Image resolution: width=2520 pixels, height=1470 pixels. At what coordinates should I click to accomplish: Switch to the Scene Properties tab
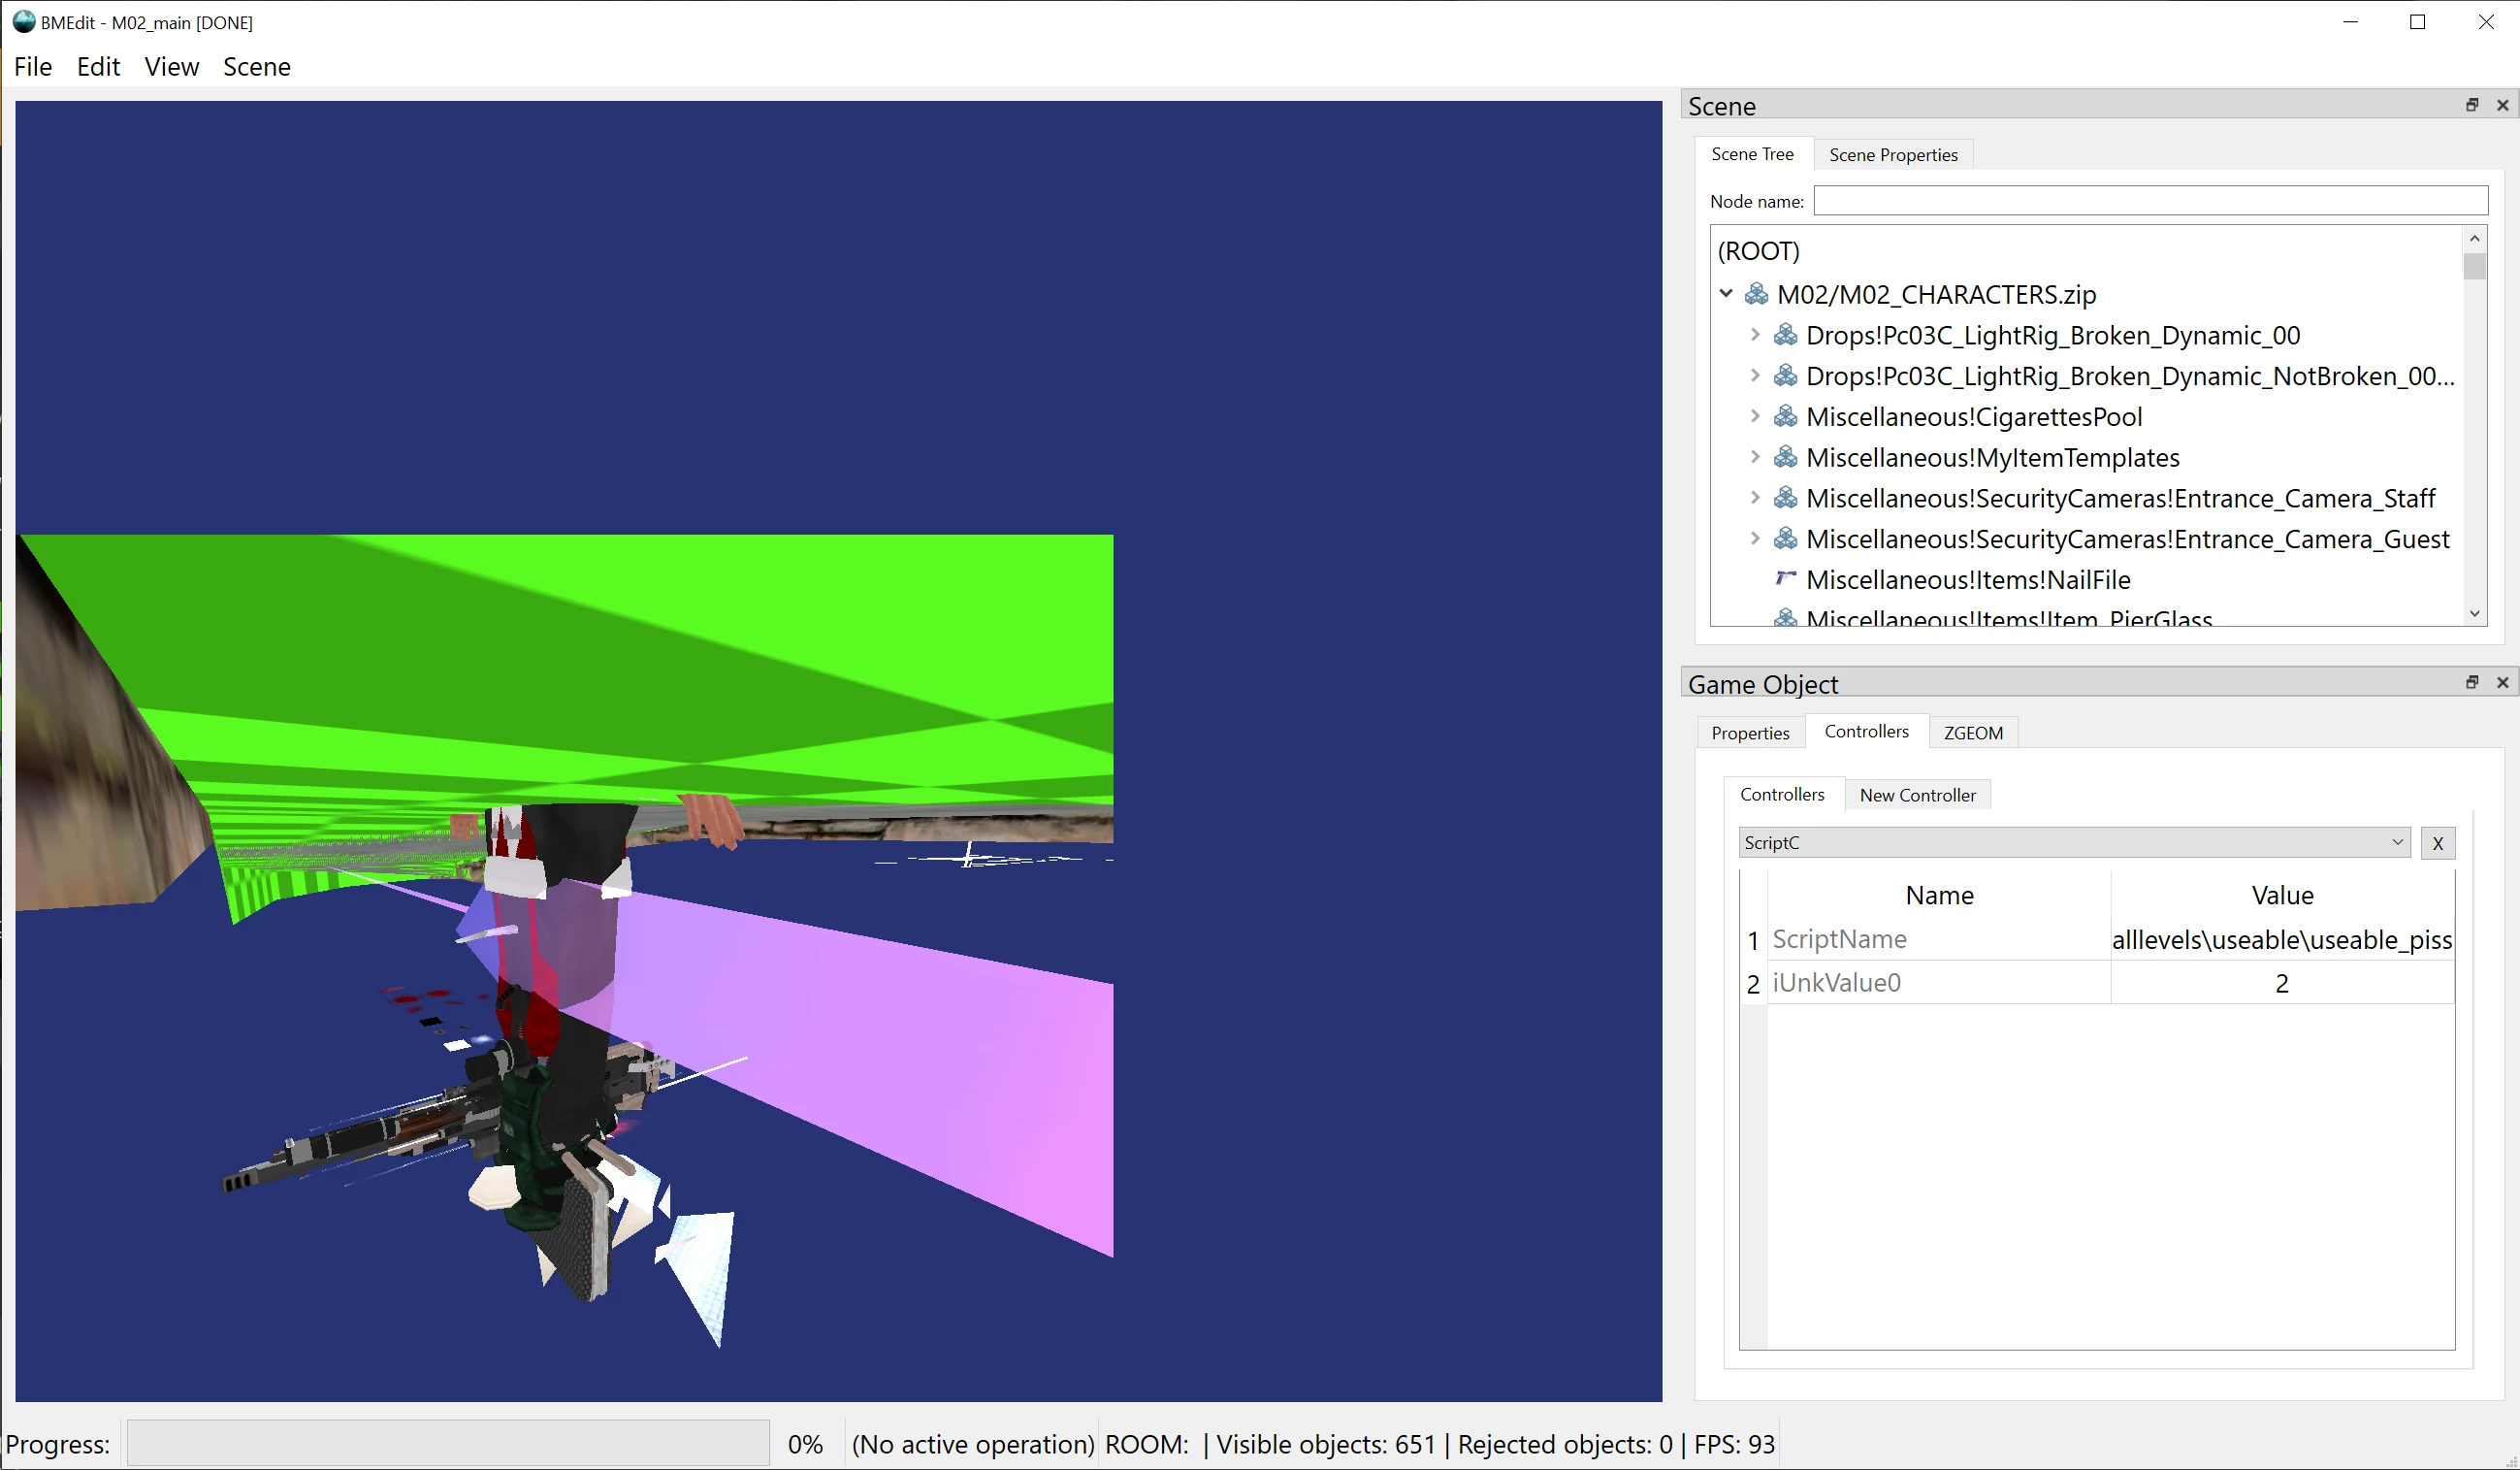click(1893, 155)
